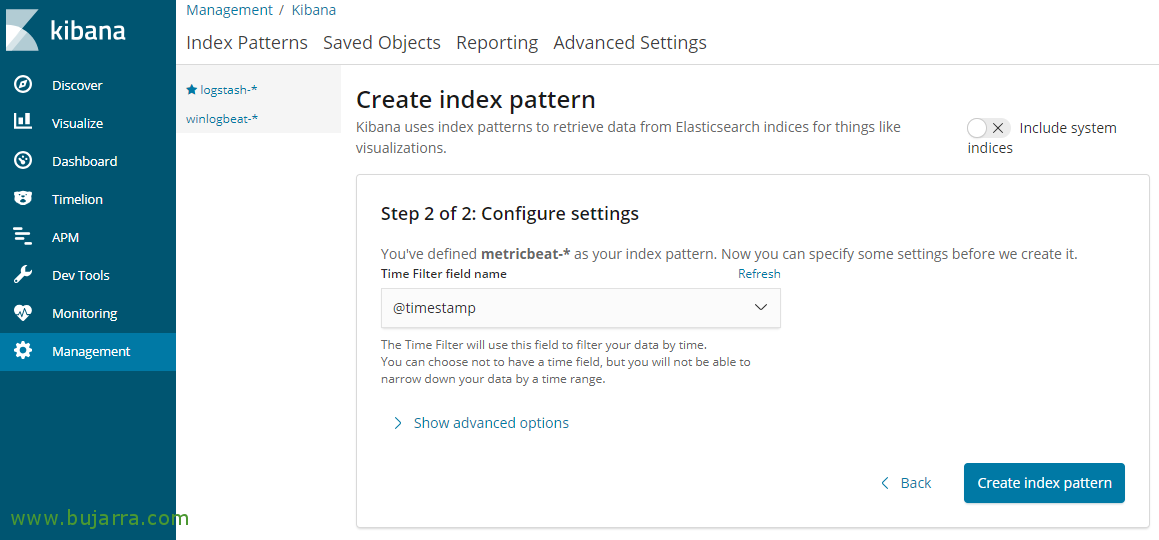This screenshot has width=1159, height=540.
Task: Open Dashboard via gauge icon
Action: 23,161
